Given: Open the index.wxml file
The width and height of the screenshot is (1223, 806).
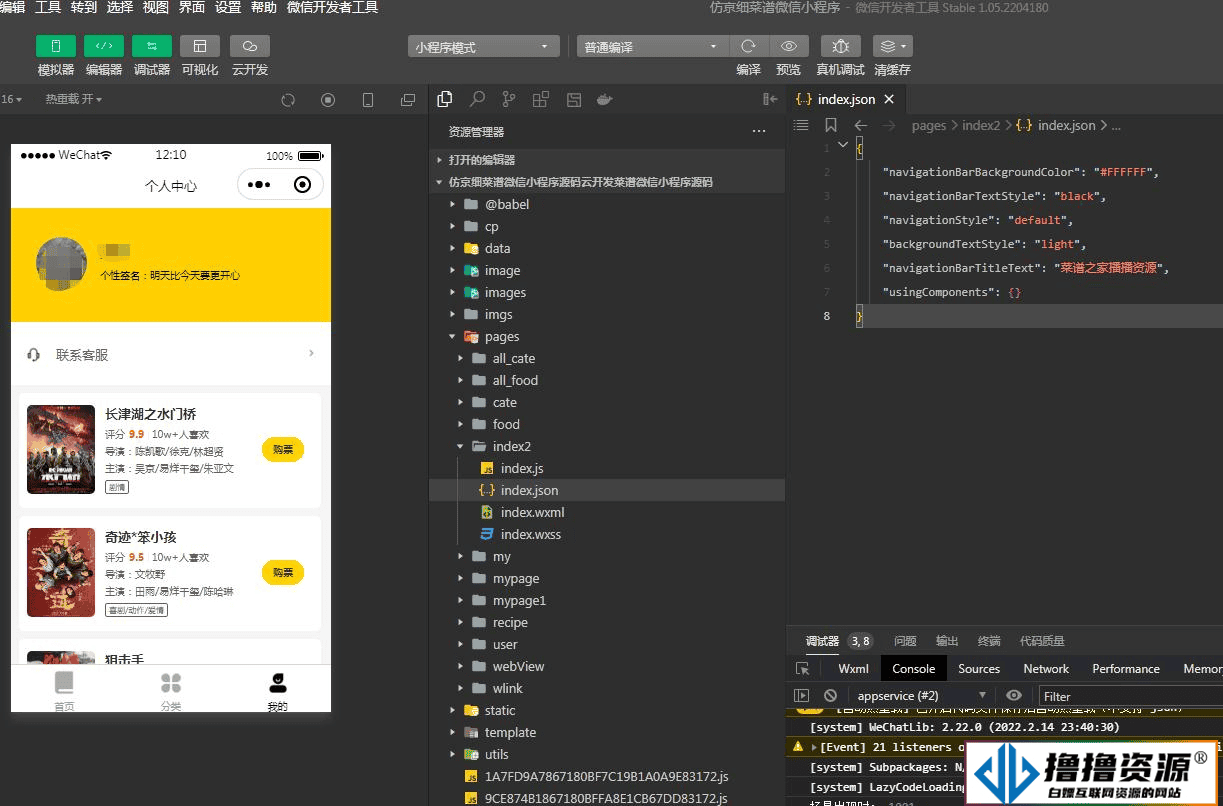Looking at the screenshot, I should tap(607, 512).
